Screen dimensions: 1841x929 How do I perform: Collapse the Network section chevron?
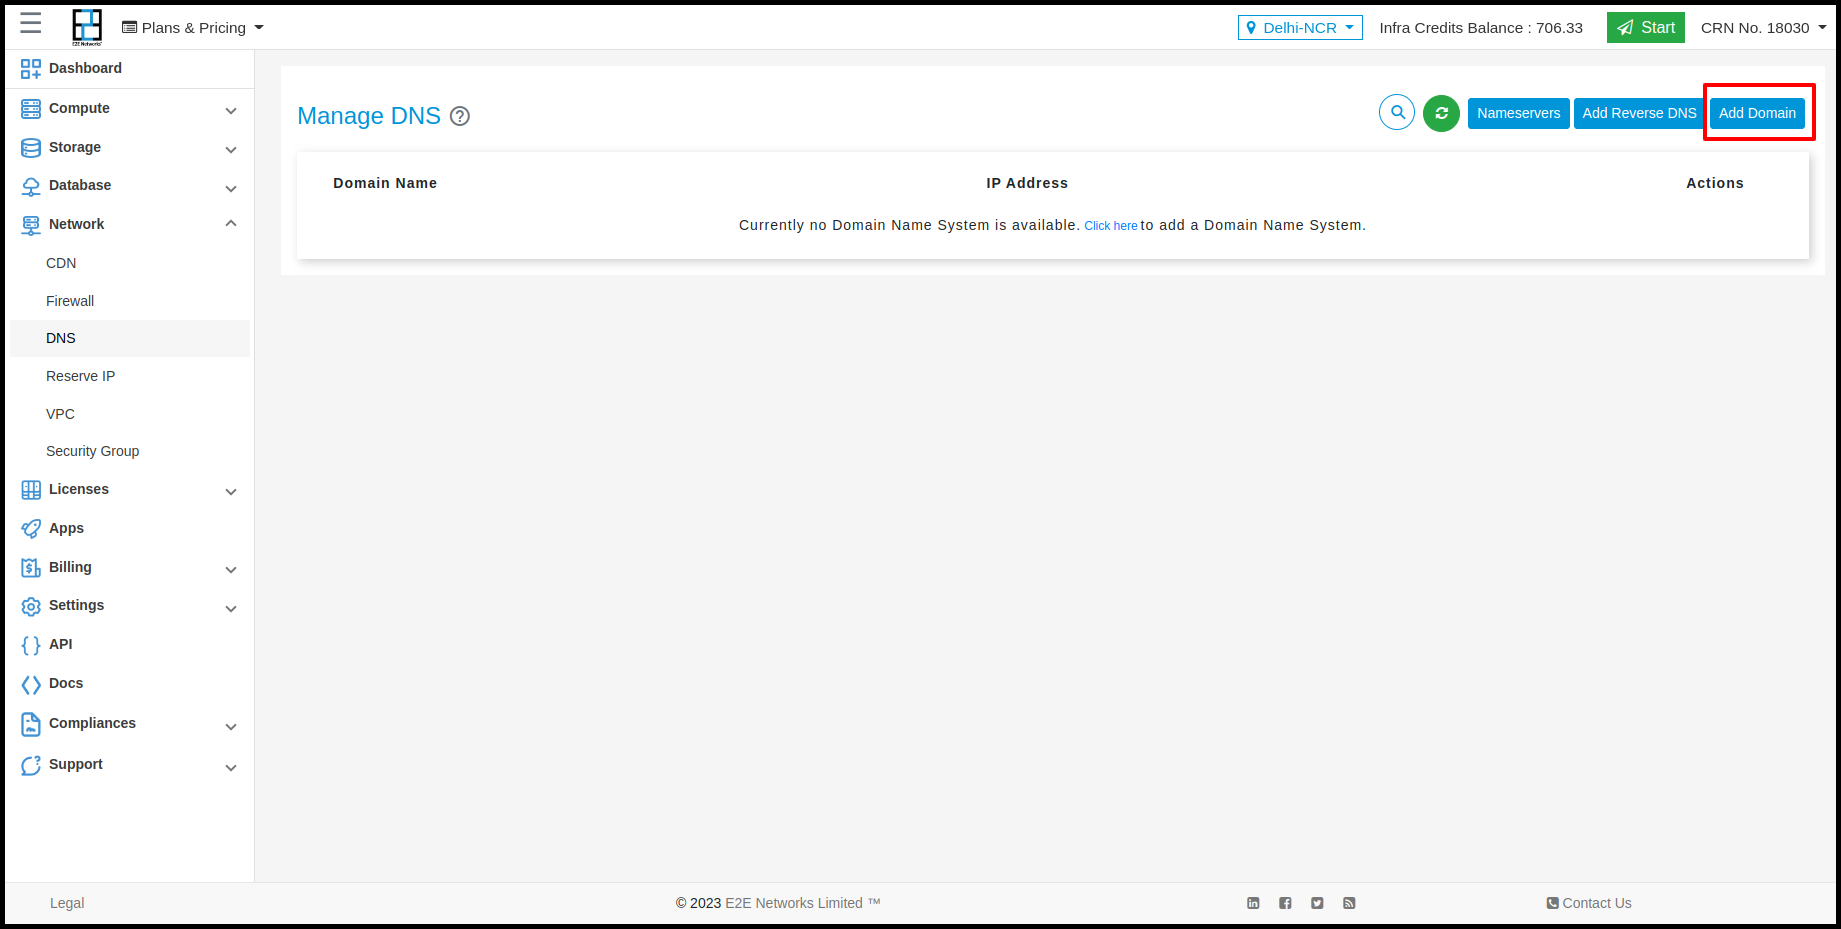tap(231, 224)
